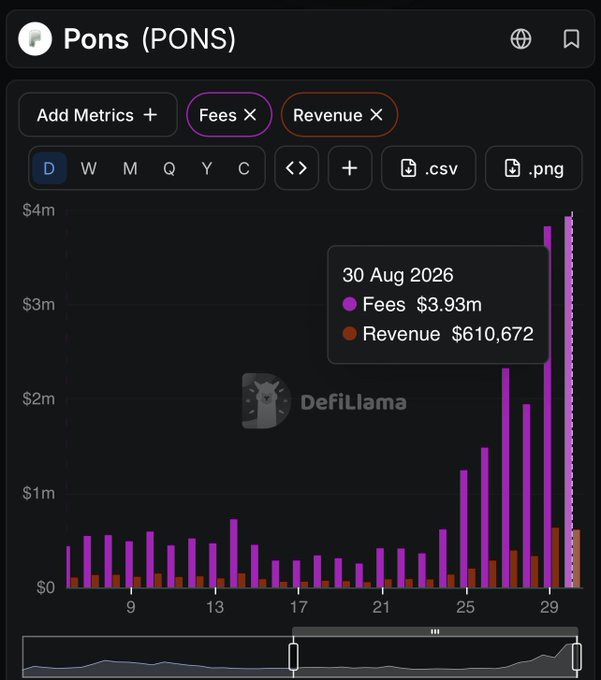Click the $2m y-axis label

click(39, 399)
